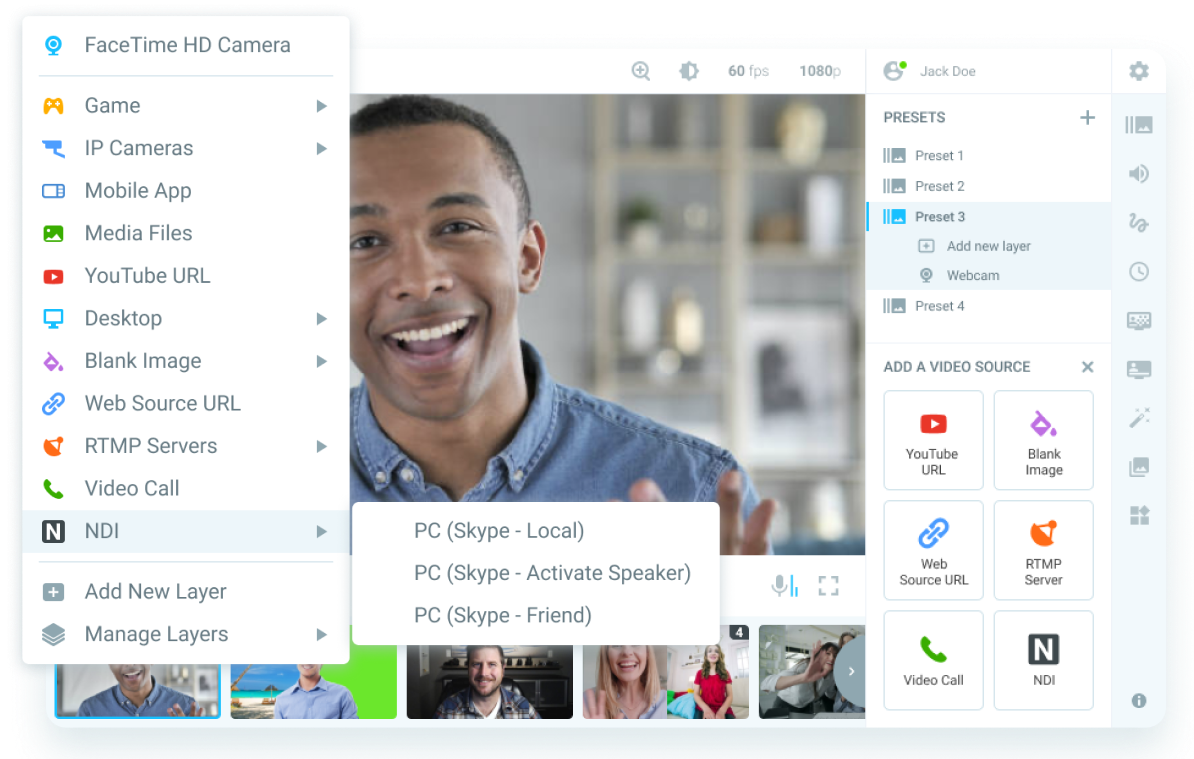This screenshot has height=759, width=1194.
Task: Open the image gallery sidebar icon
Action: click(1138, 467)
